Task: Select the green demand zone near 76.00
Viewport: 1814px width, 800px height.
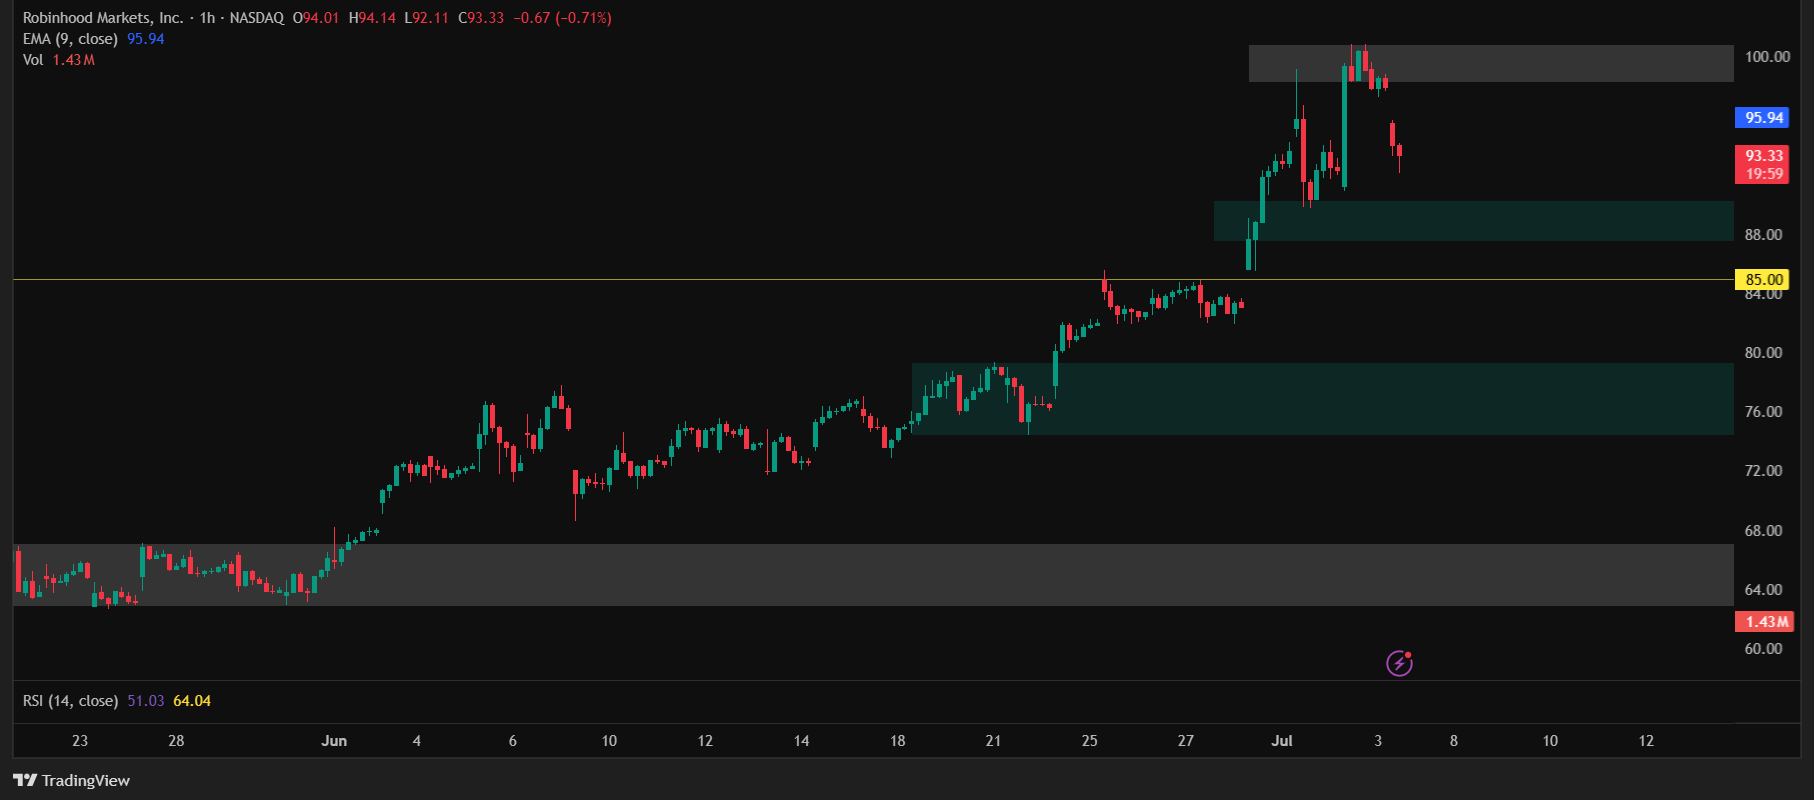Action: click(x=1323, y=399)
